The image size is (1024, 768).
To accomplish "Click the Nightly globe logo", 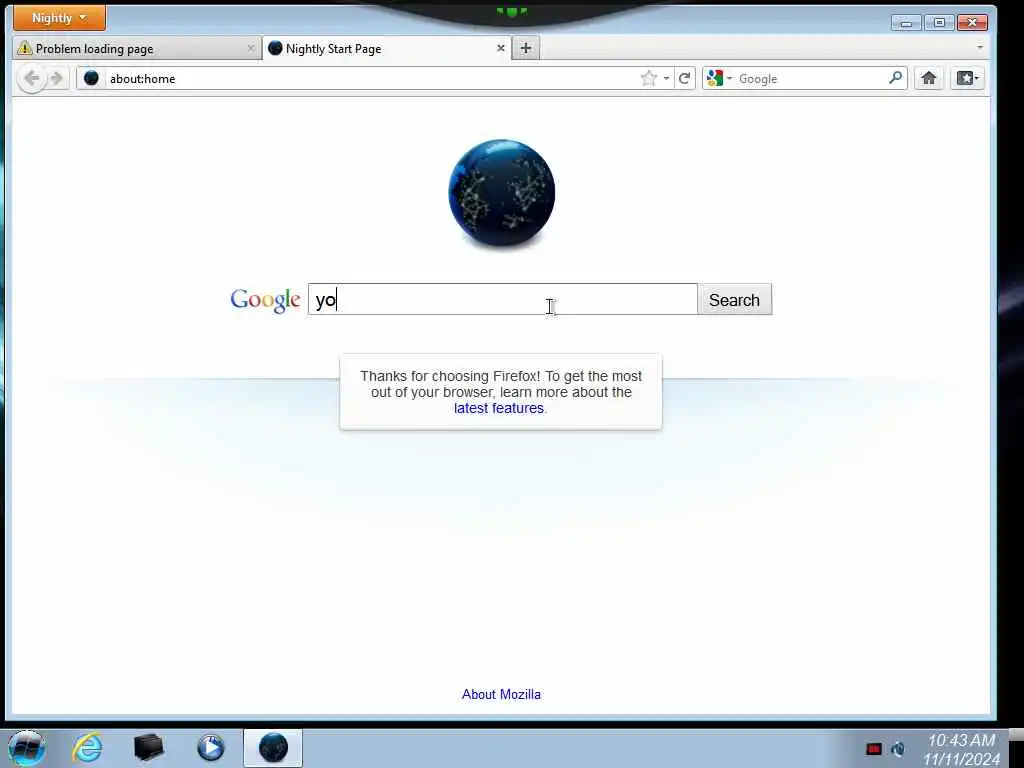I will coord(502,193).
